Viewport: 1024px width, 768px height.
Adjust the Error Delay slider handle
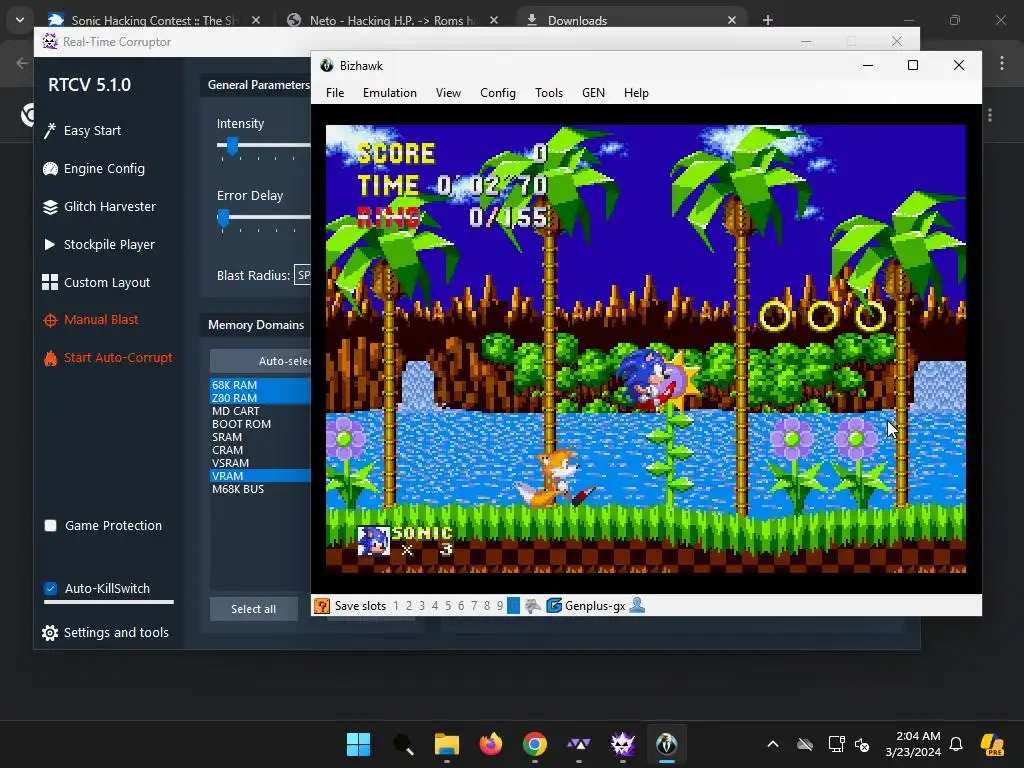click(223, 218)
